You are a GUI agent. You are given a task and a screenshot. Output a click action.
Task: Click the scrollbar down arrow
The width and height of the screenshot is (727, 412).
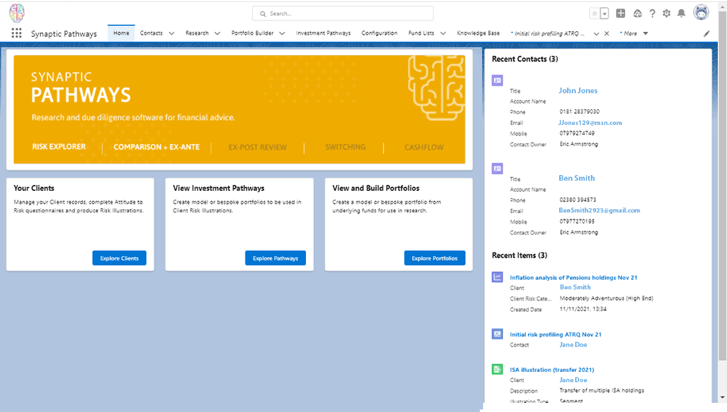tap(722, 398)
